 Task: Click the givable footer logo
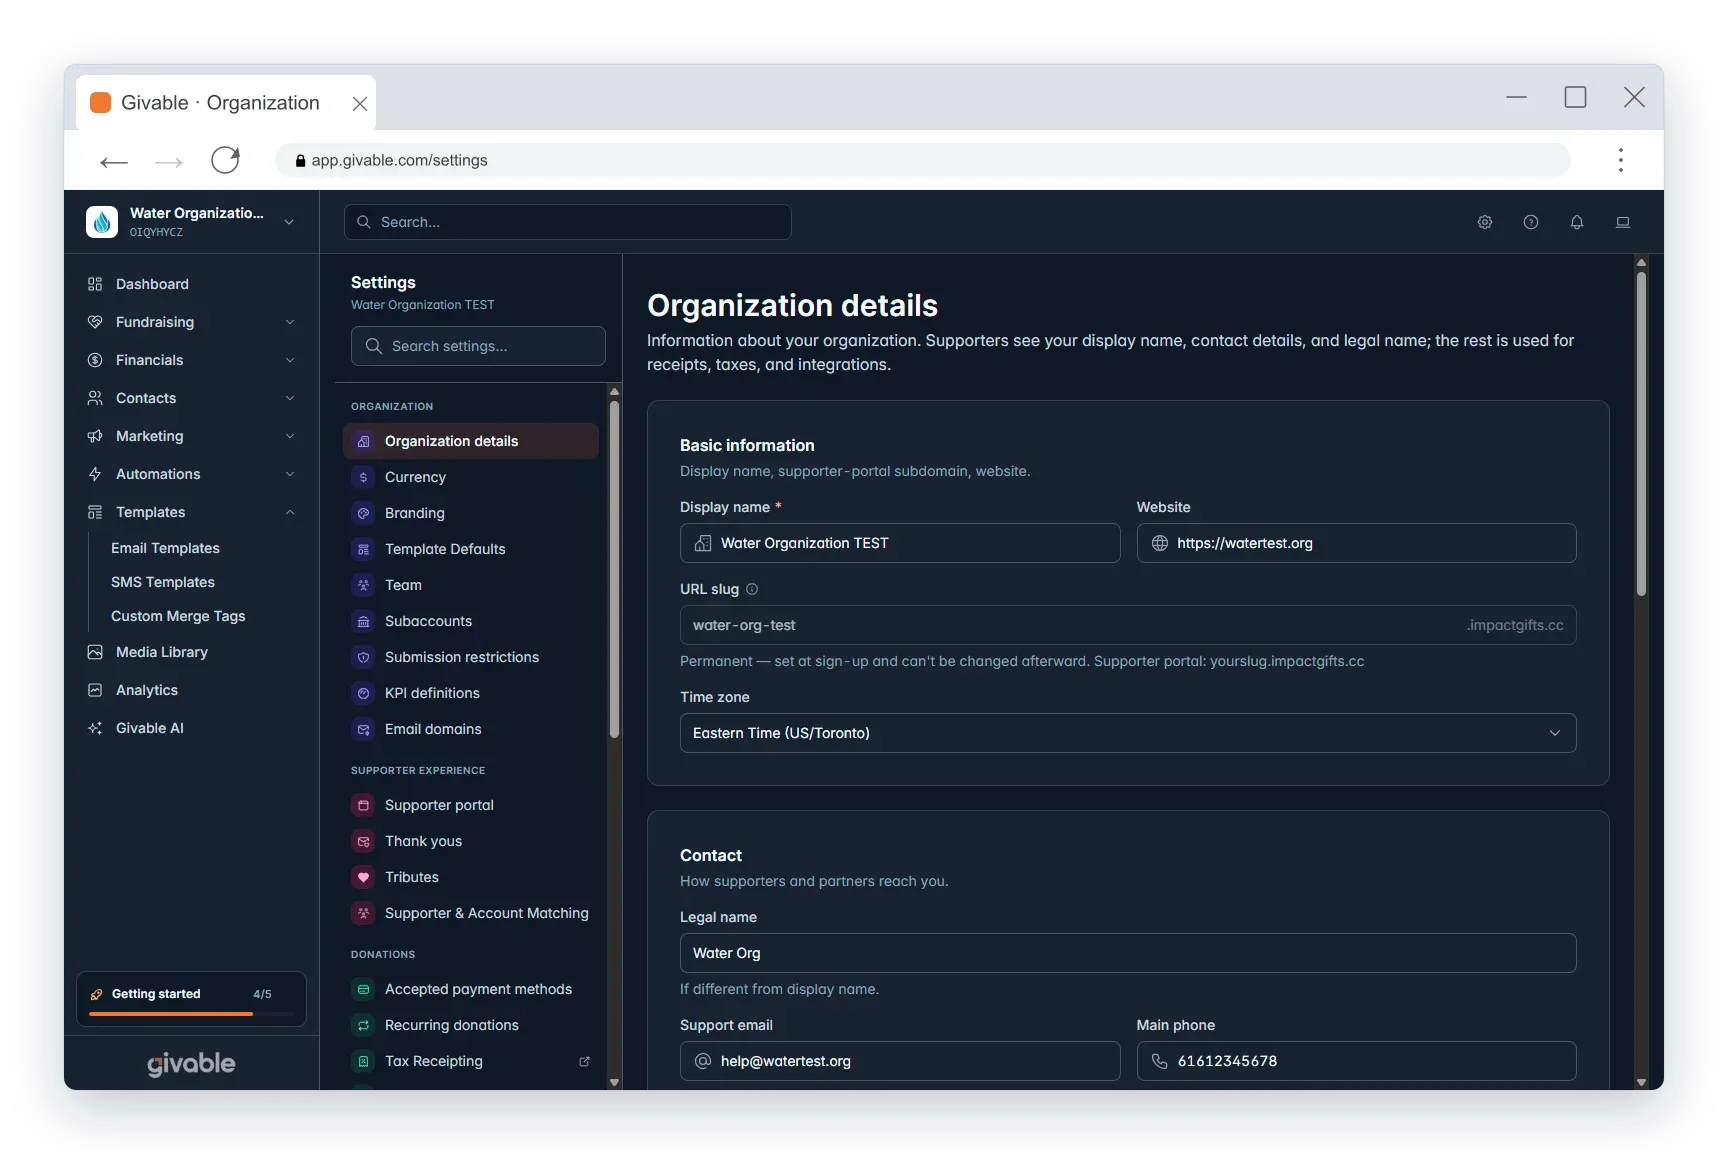coord(191,1064)
